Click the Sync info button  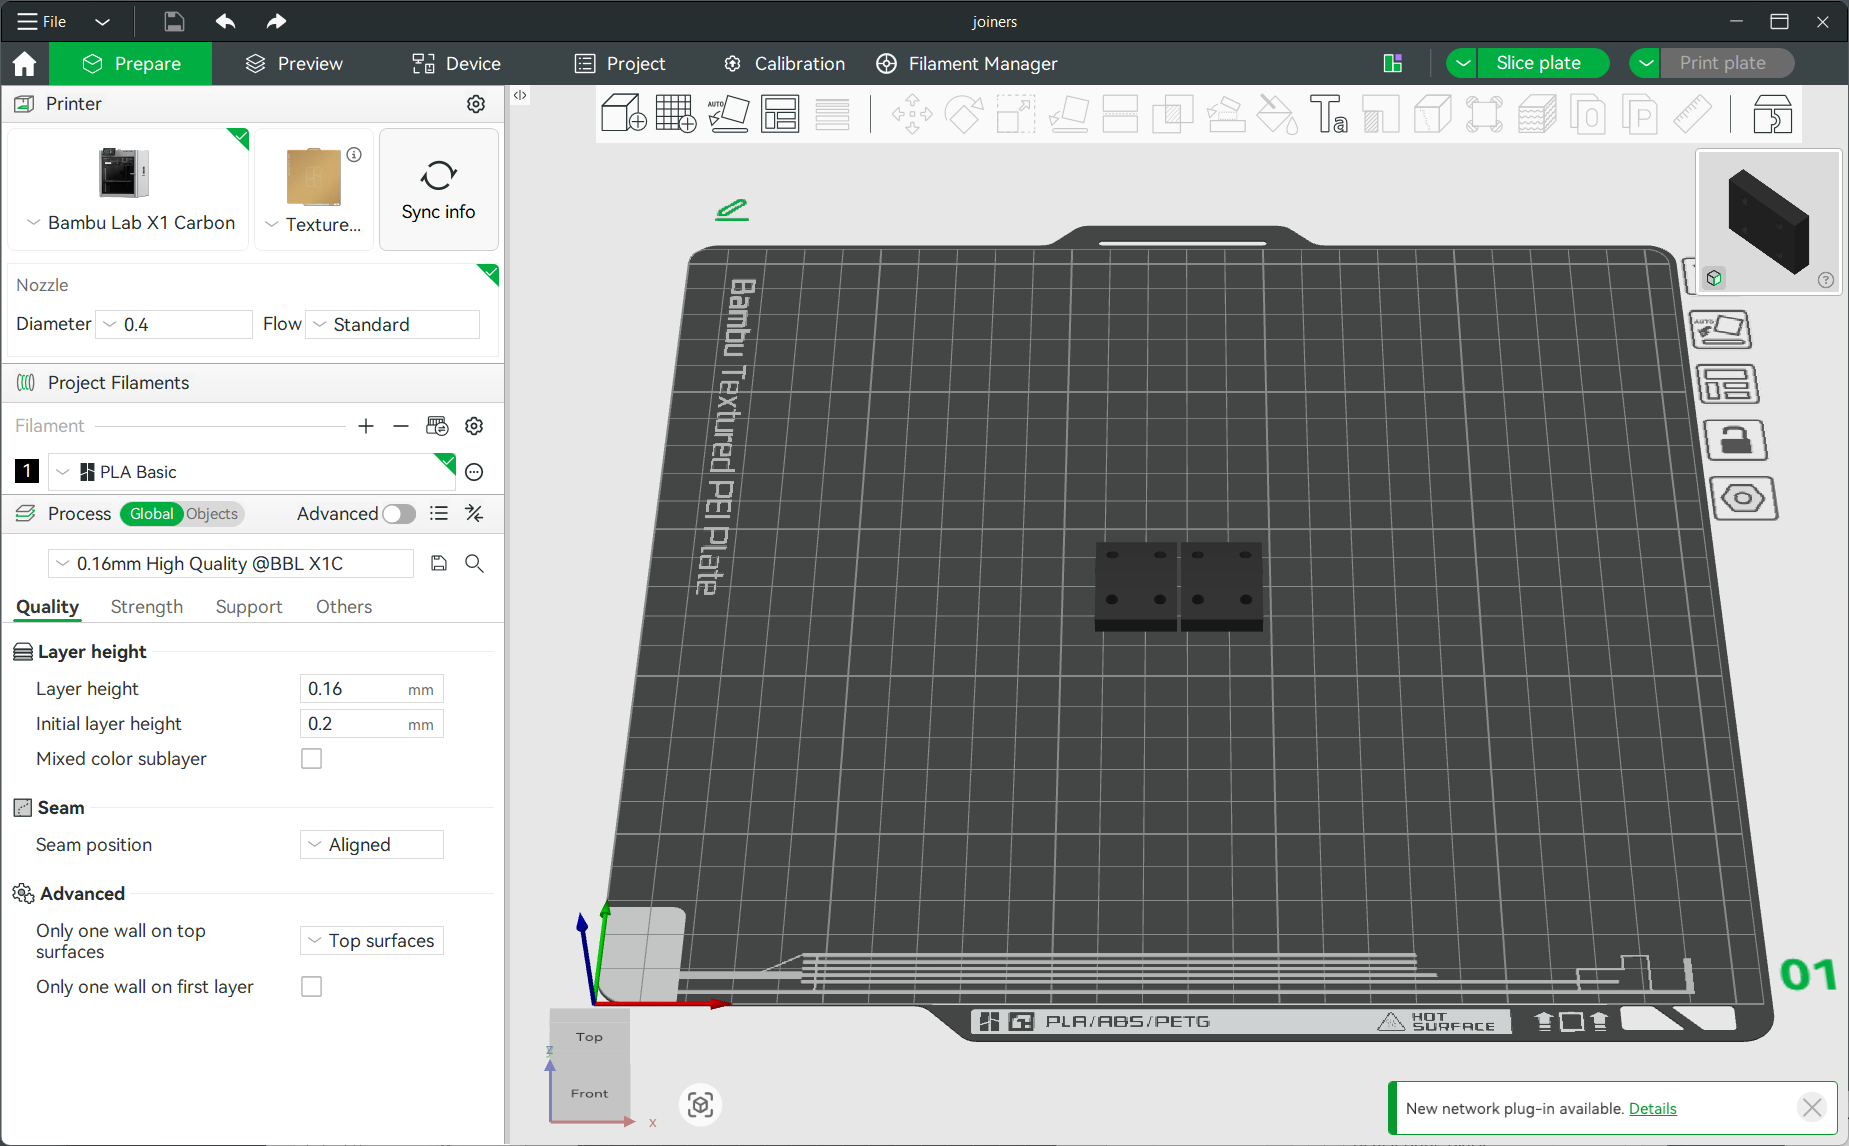[x=438, y=189]
